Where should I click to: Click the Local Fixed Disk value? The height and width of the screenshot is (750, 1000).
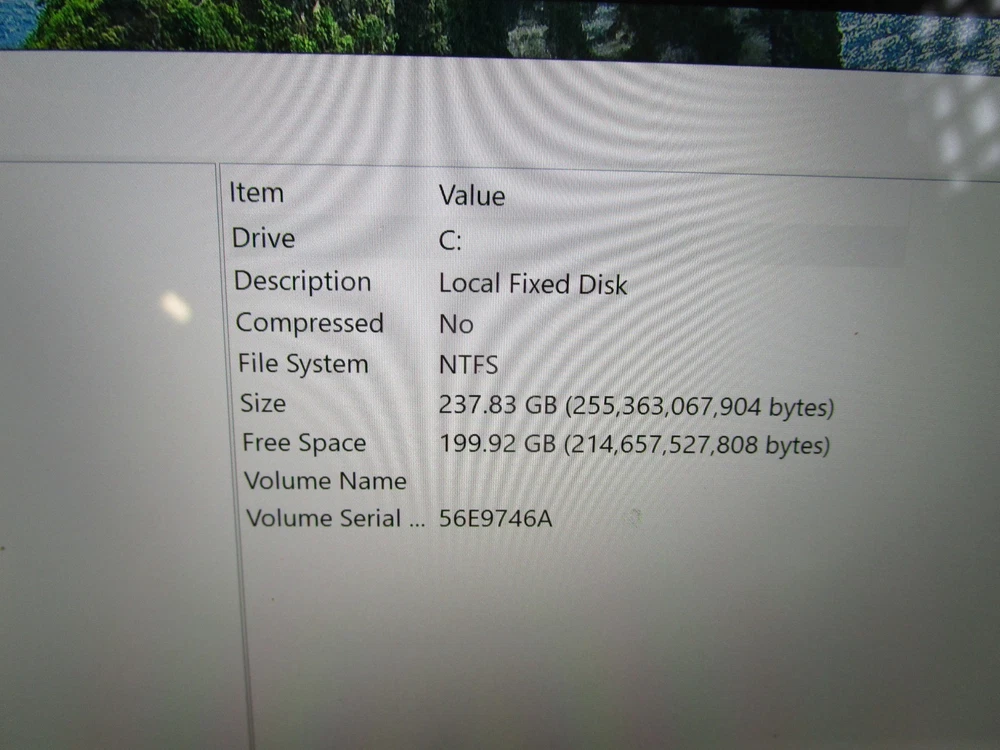pyautogui.click(x=532, y=284)
